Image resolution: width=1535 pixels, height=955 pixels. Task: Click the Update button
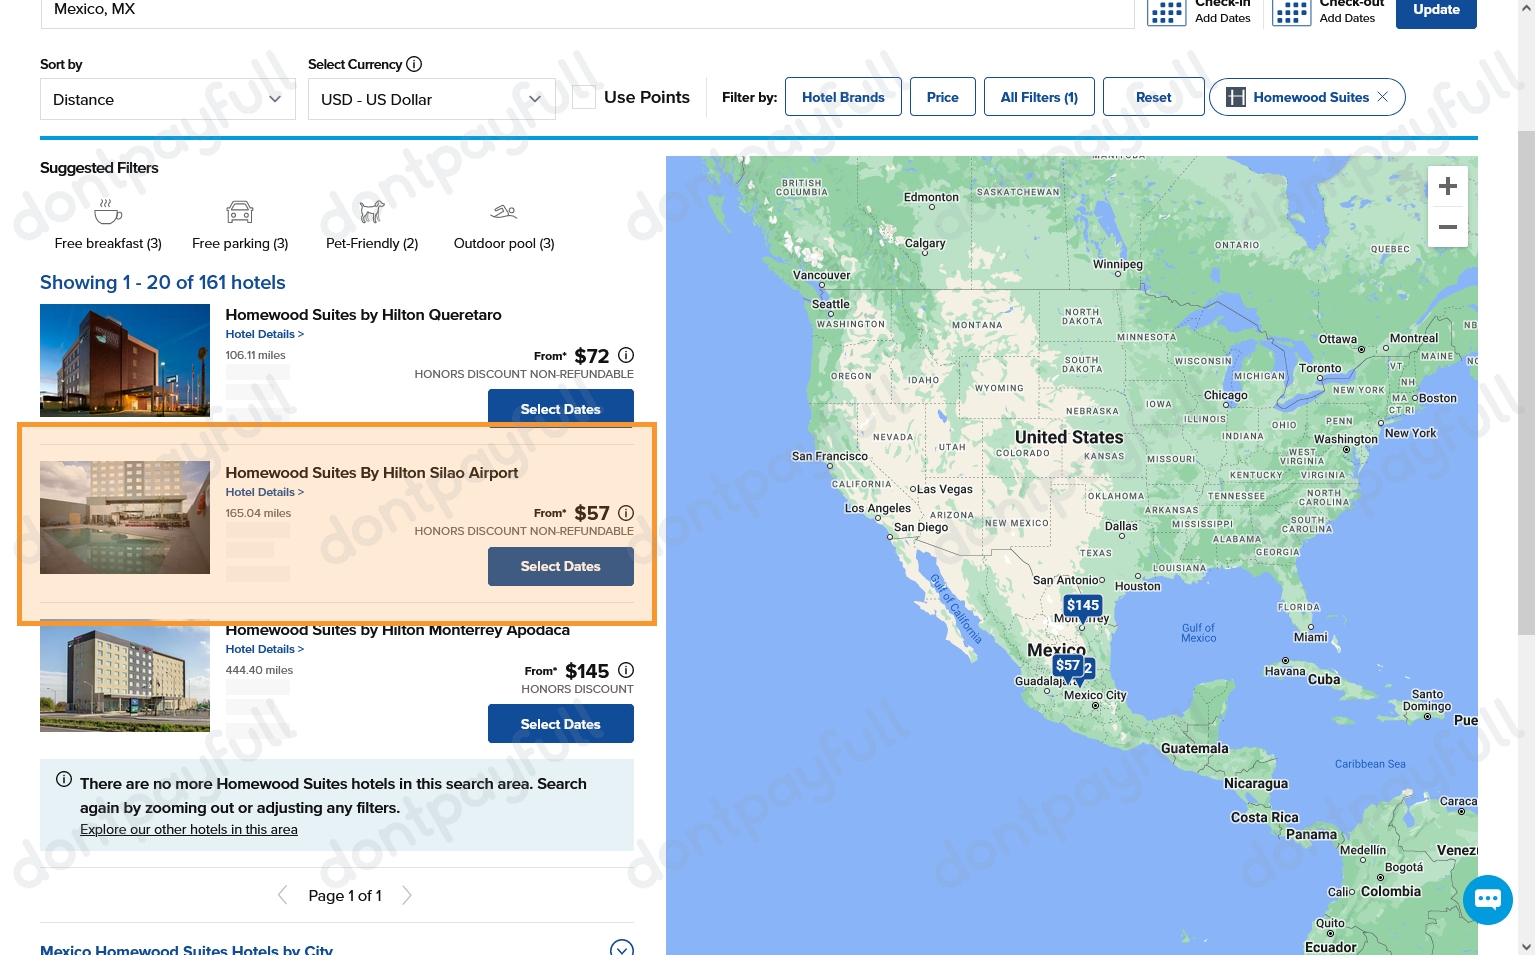pos(1436,9)
